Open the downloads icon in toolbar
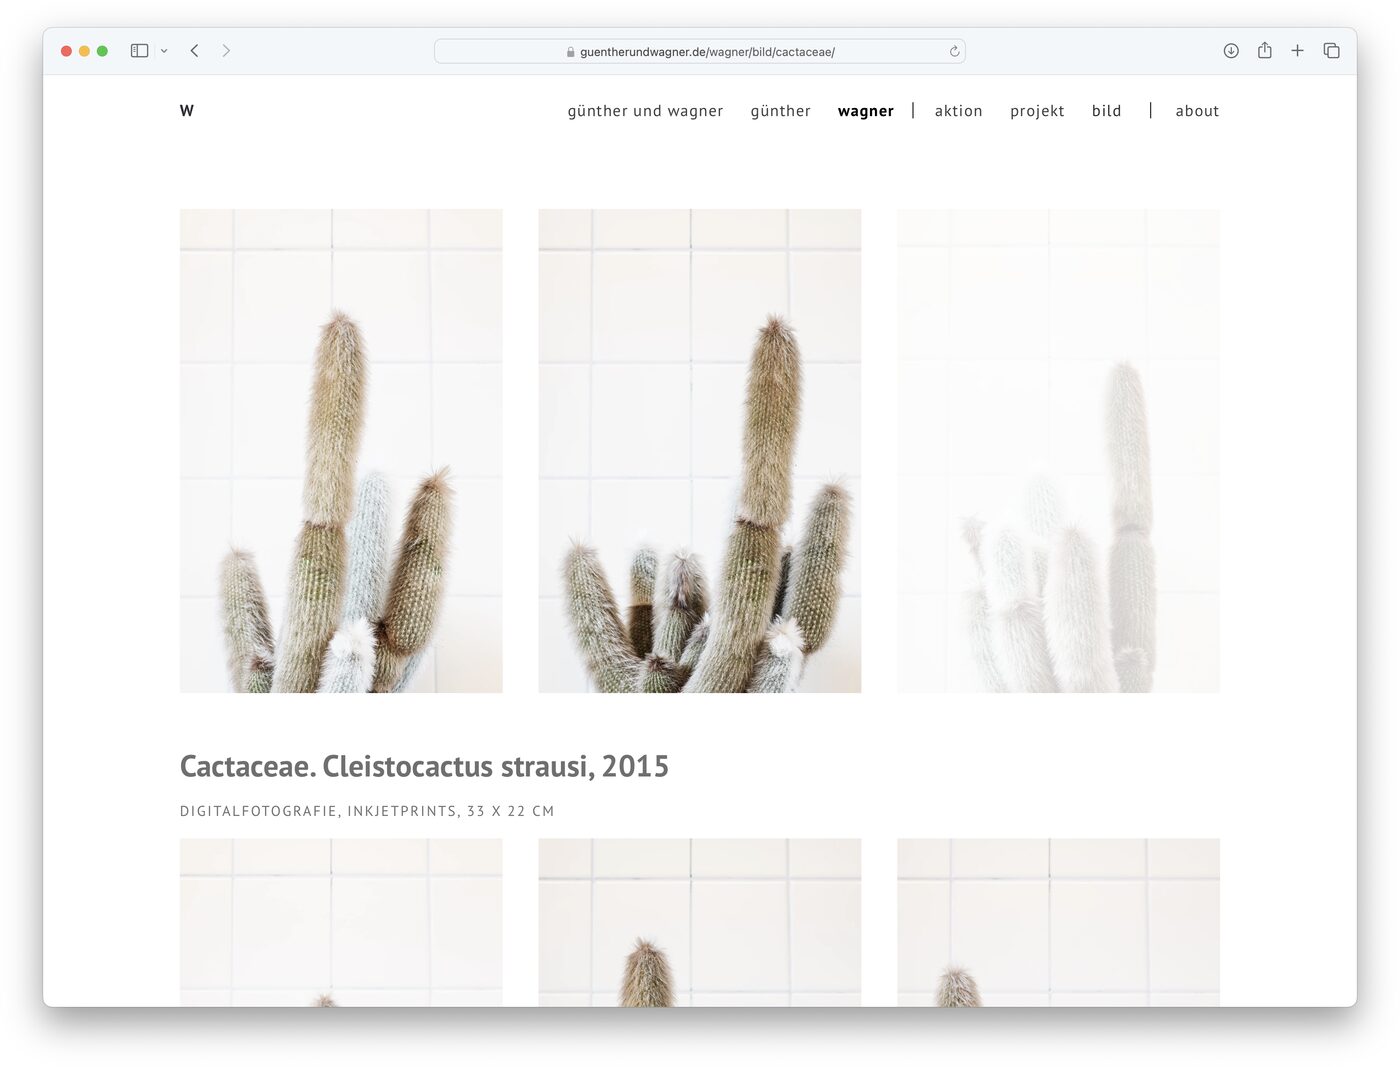The width and height of the screenshot is (1400, 1067). pyautogui.click(x=1231, y=51)
